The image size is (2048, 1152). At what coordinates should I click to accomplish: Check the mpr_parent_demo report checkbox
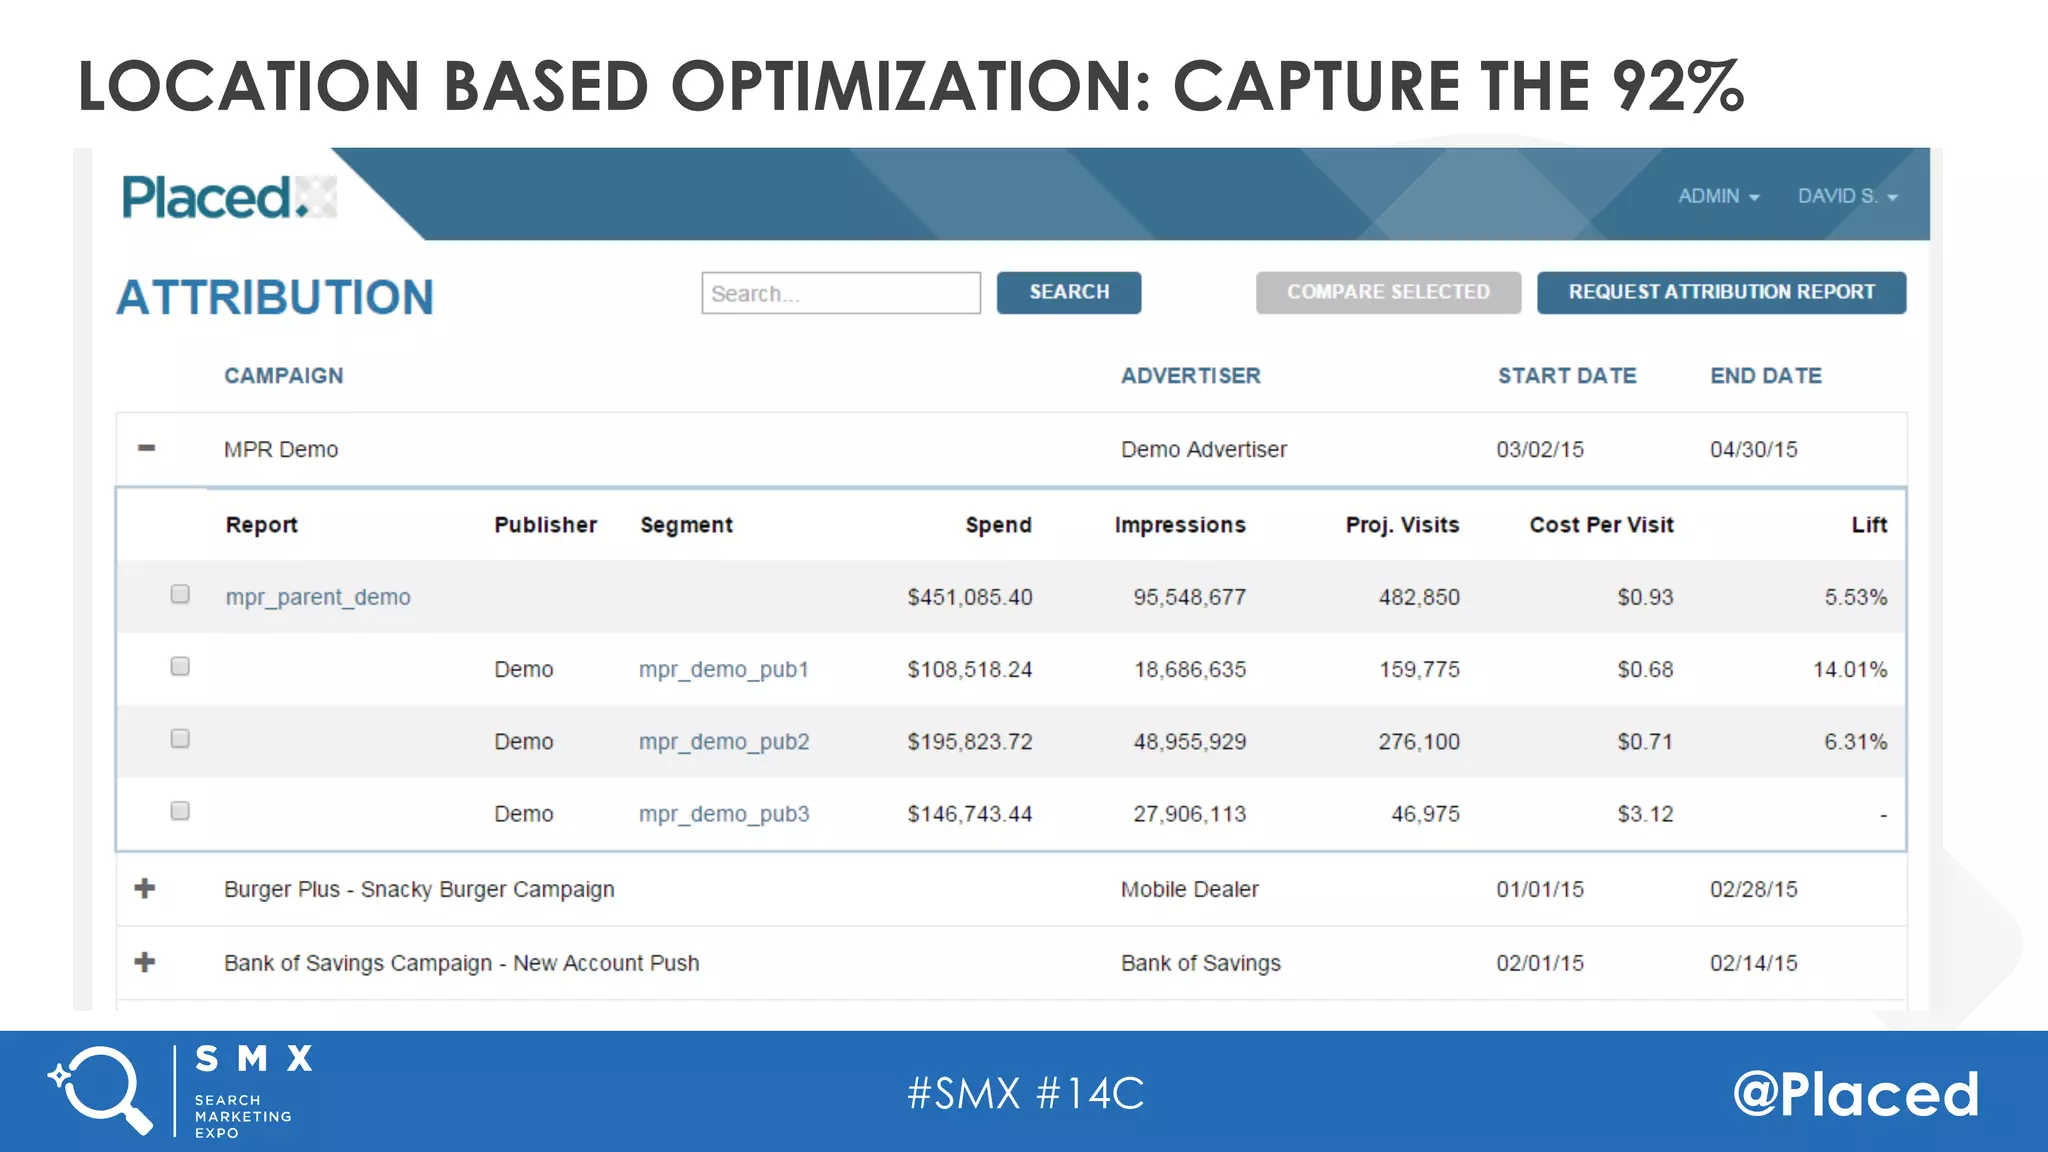tap(180, 594)
